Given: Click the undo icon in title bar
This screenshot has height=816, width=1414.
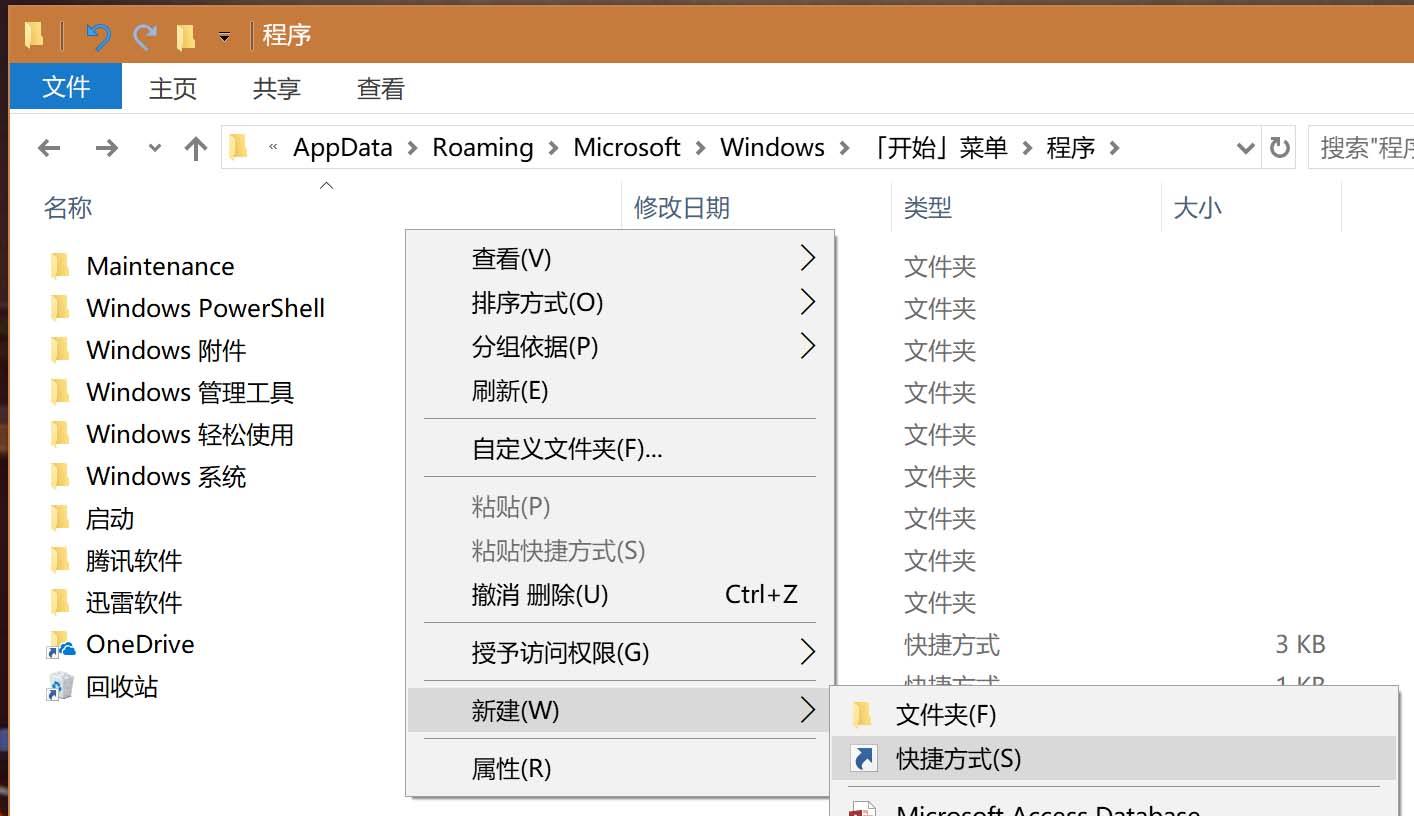Looking at the screenshot, I should coord(98,36).
